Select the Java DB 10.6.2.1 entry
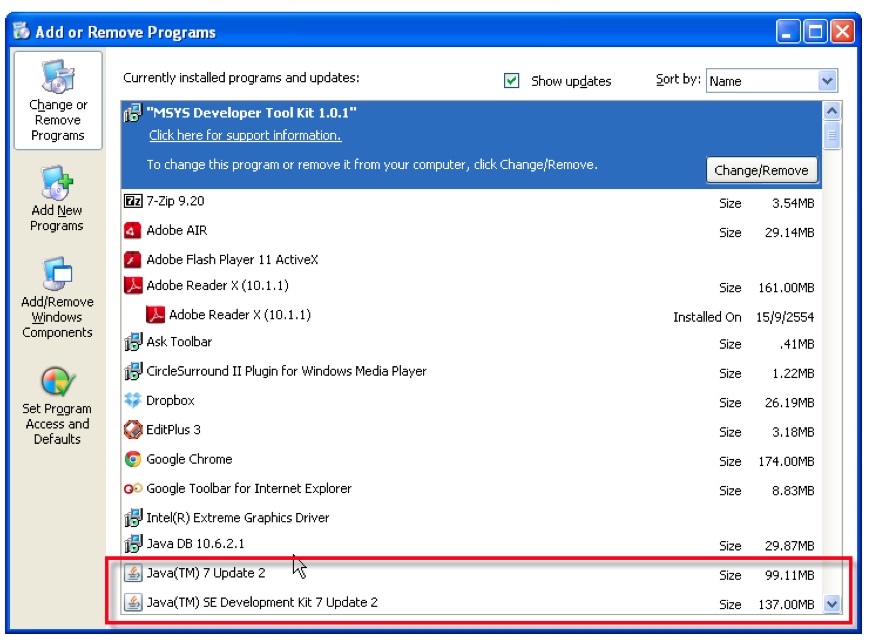870x642 pixels. coord(471,544)
